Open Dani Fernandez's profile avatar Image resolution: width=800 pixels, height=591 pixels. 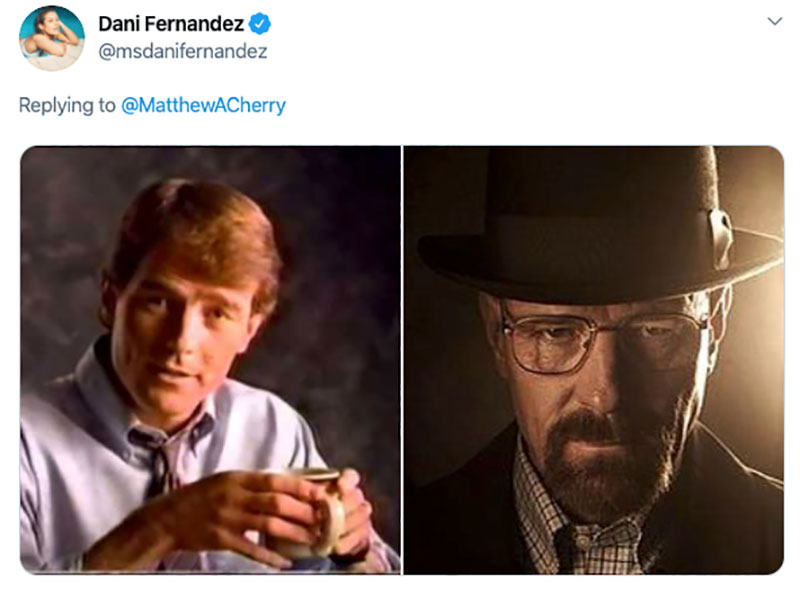pyautogui.click(x=52, y=38)
